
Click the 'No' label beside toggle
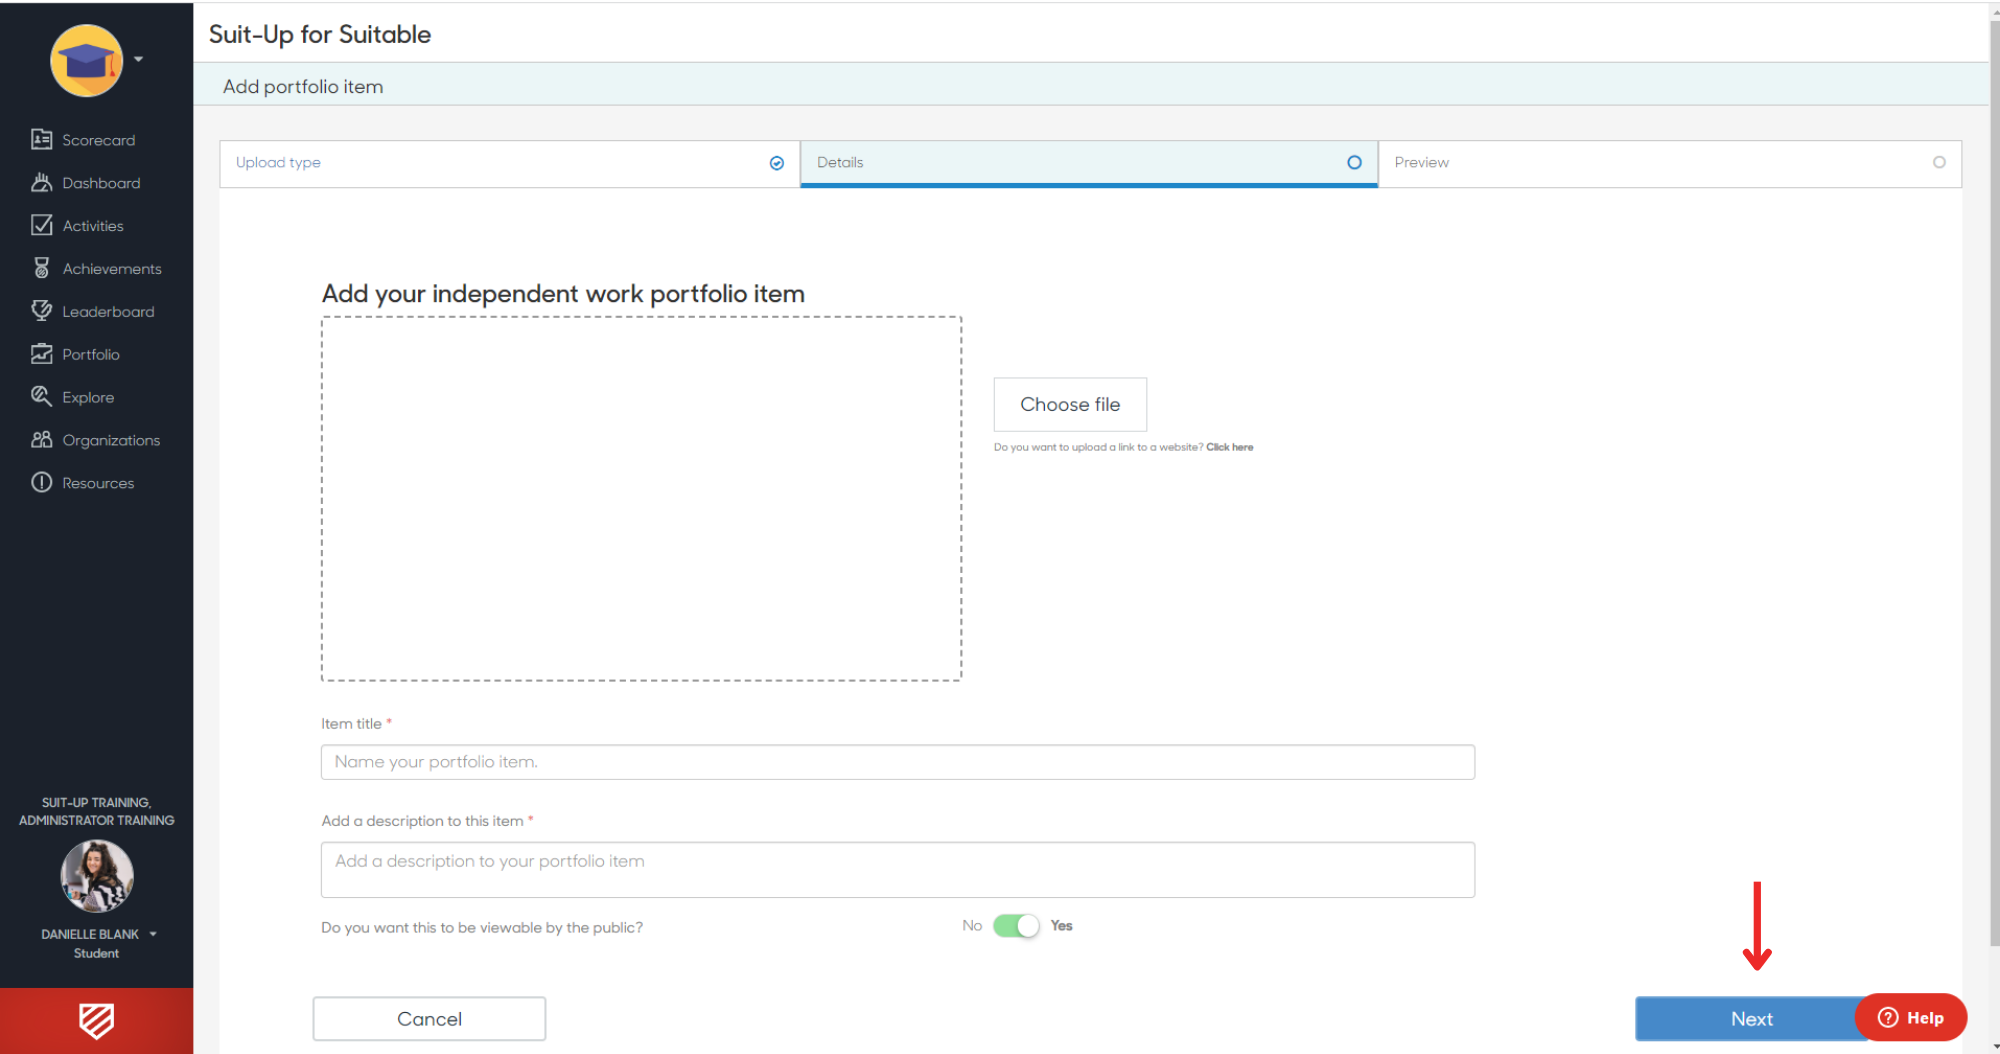pyautogui.click(x=972, y=926)
